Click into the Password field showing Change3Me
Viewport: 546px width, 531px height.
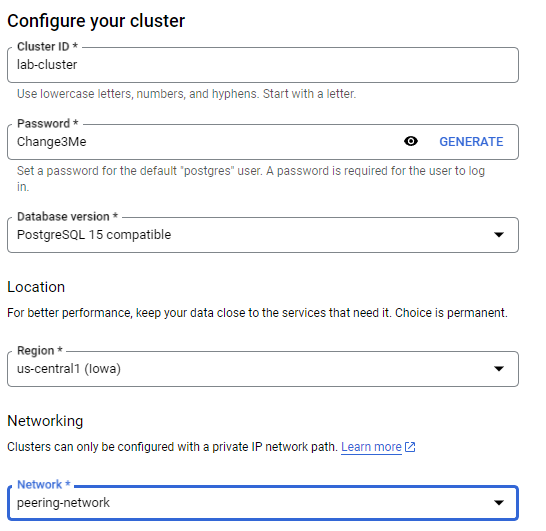click(x=205, y=142)
